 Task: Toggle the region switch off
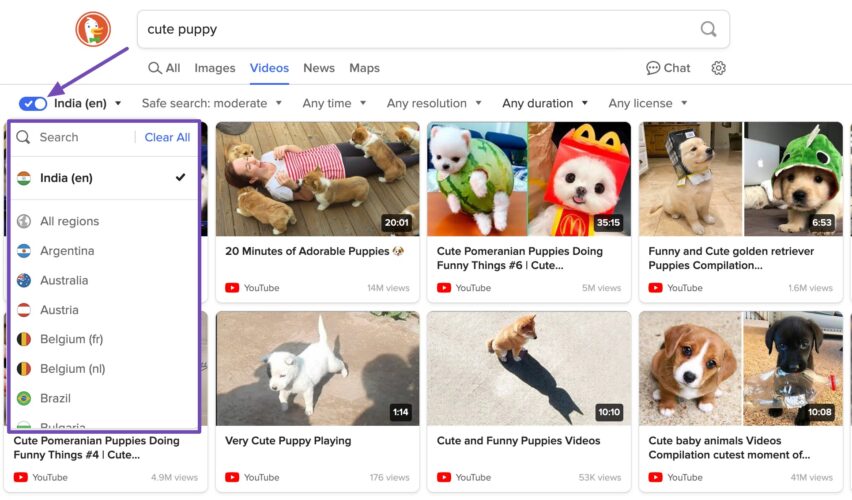point(33,103)
